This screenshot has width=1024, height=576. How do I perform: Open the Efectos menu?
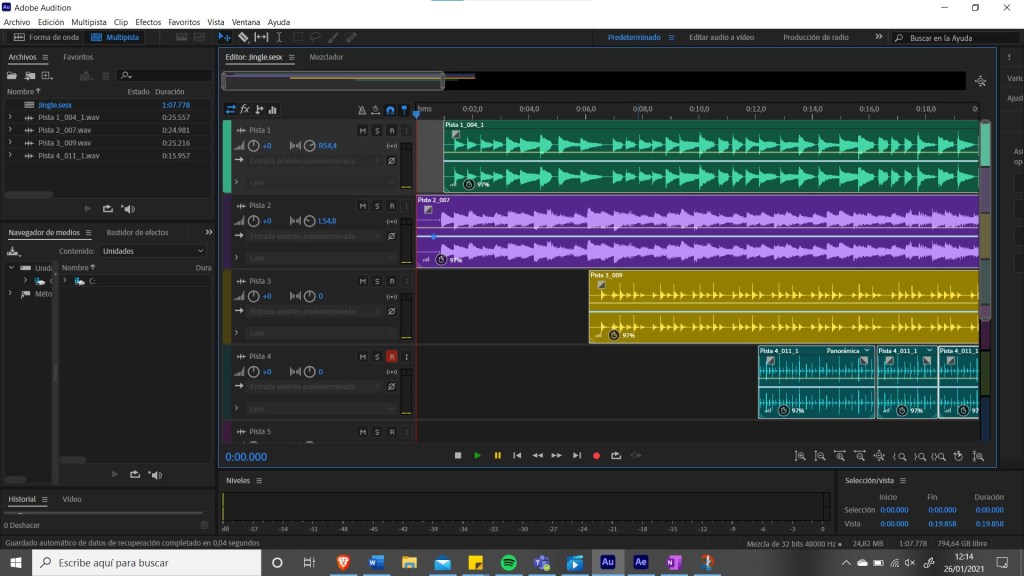[148, 21]
